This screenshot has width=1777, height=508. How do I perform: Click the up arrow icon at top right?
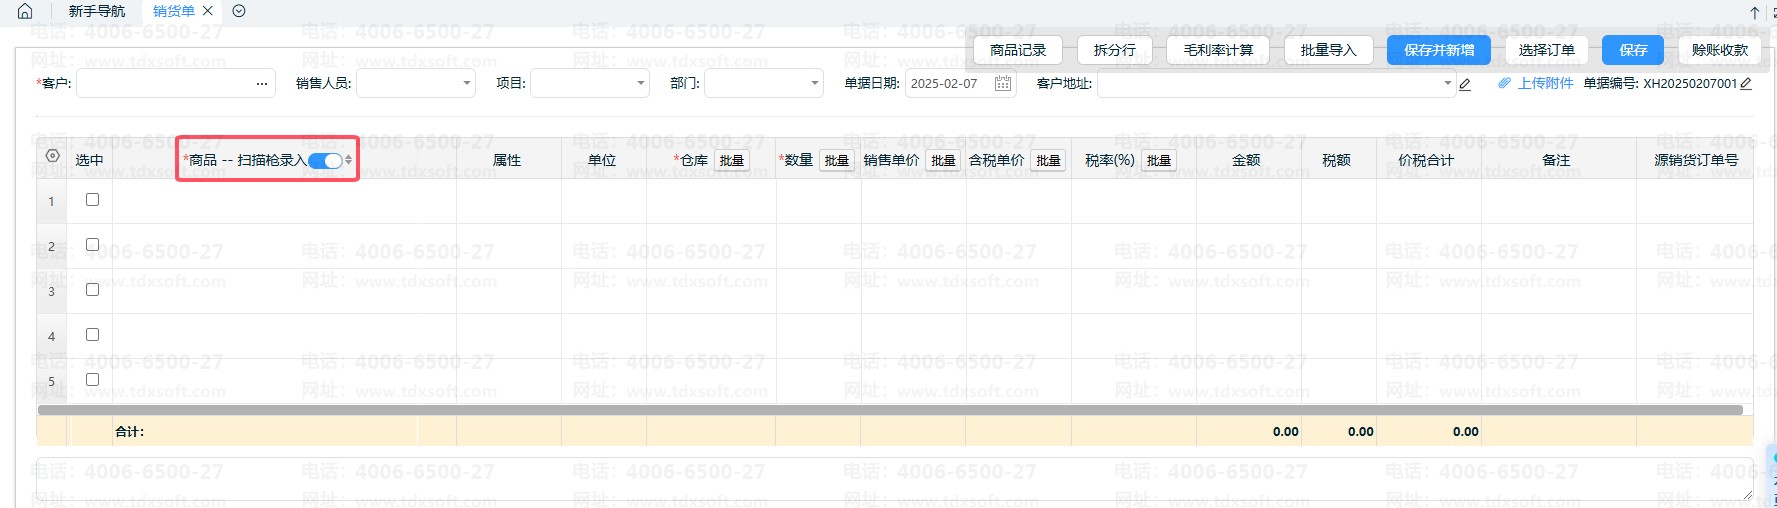[x=1754, y=13]
